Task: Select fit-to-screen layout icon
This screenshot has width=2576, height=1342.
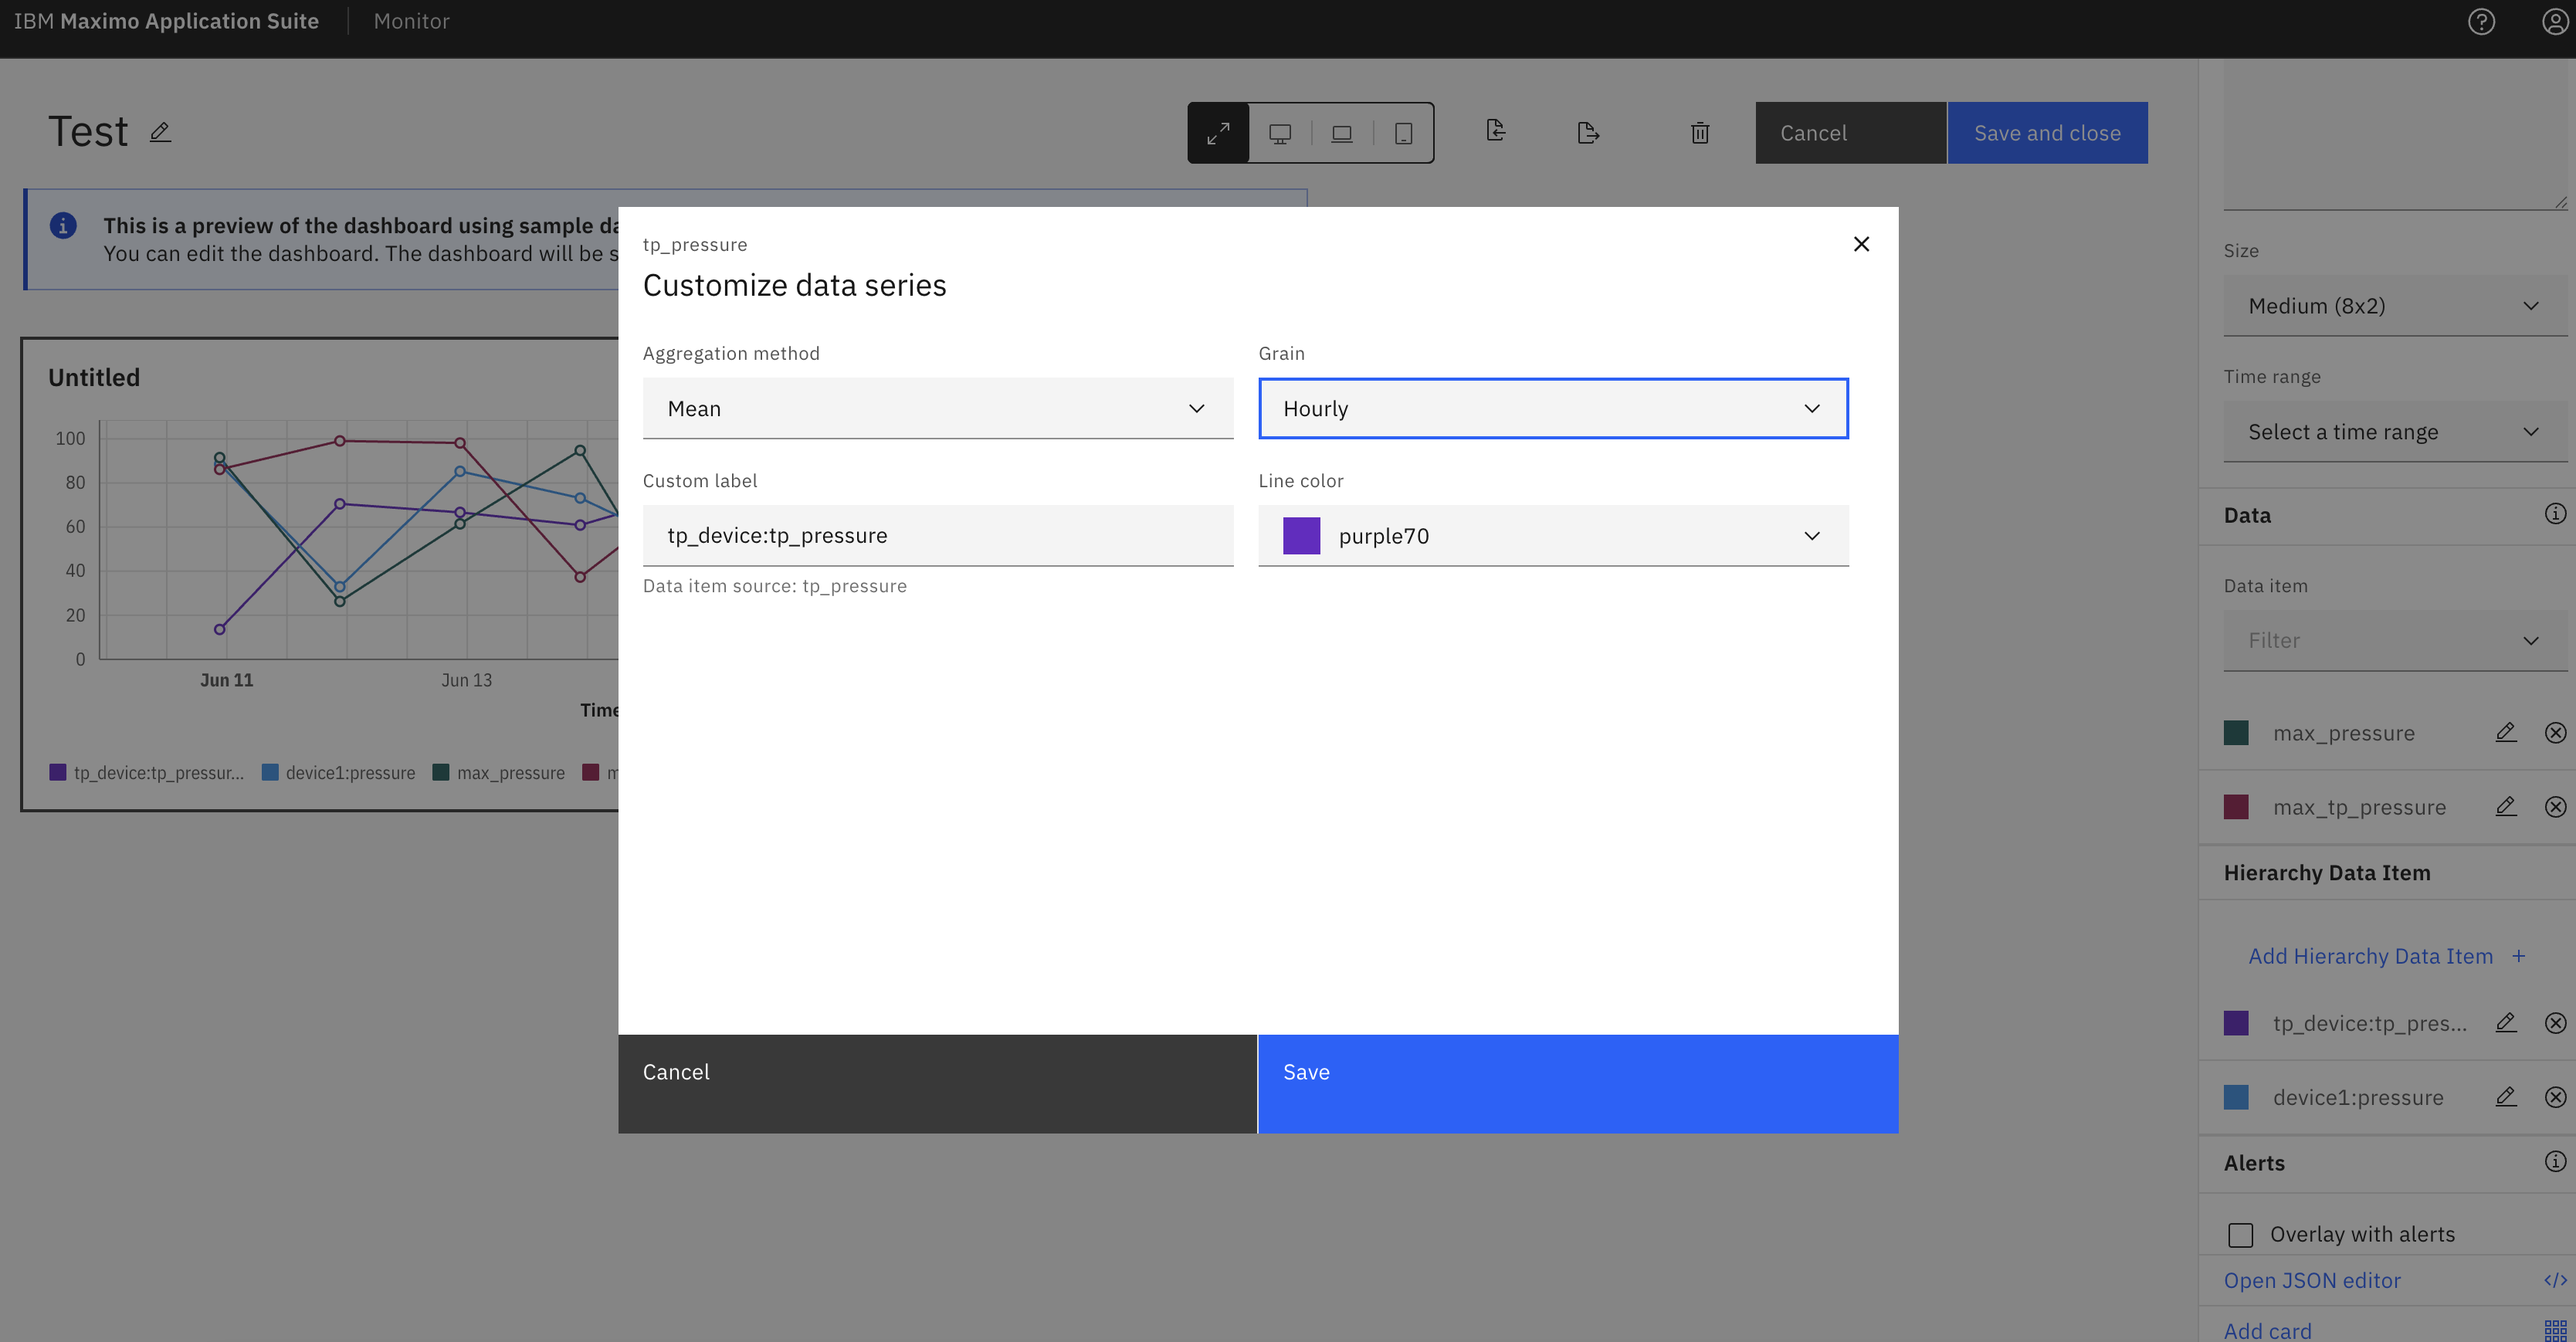Action: point(1218,133)
